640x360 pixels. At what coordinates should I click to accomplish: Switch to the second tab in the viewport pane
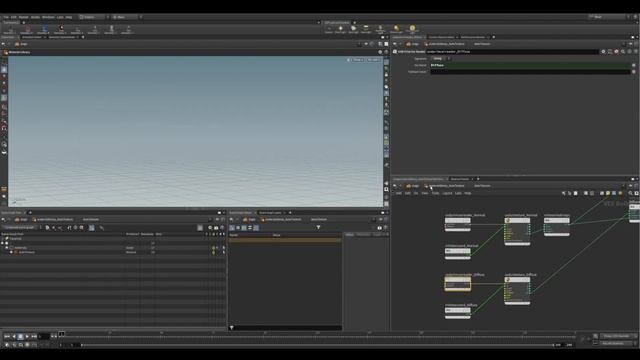[32, 37]
